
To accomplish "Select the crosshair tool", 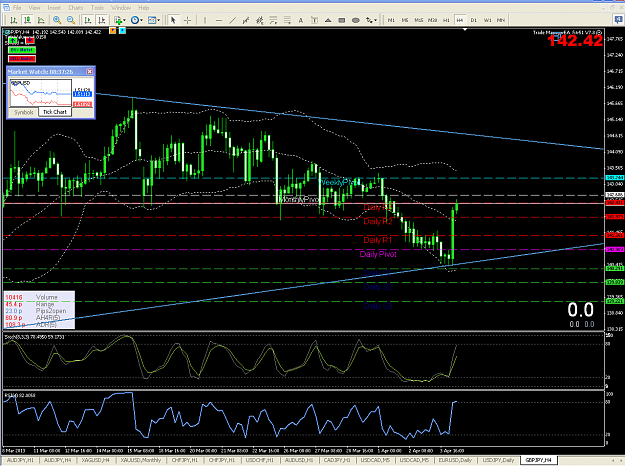I will coord(187,20).
